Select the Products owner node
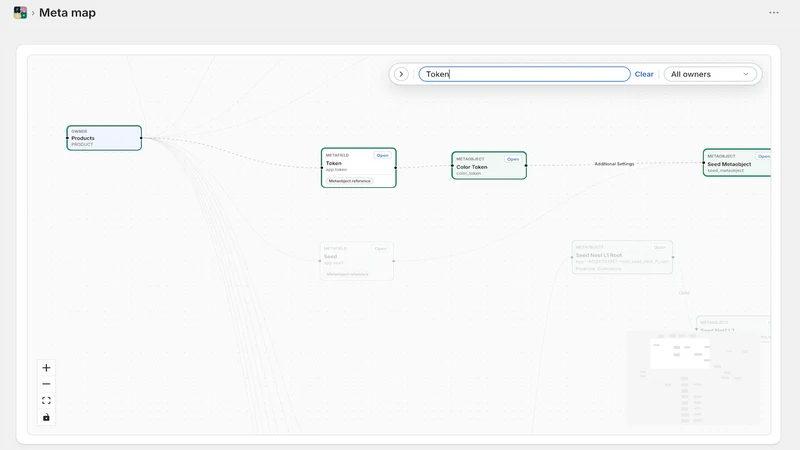800x450 pixels. (104, 138)
